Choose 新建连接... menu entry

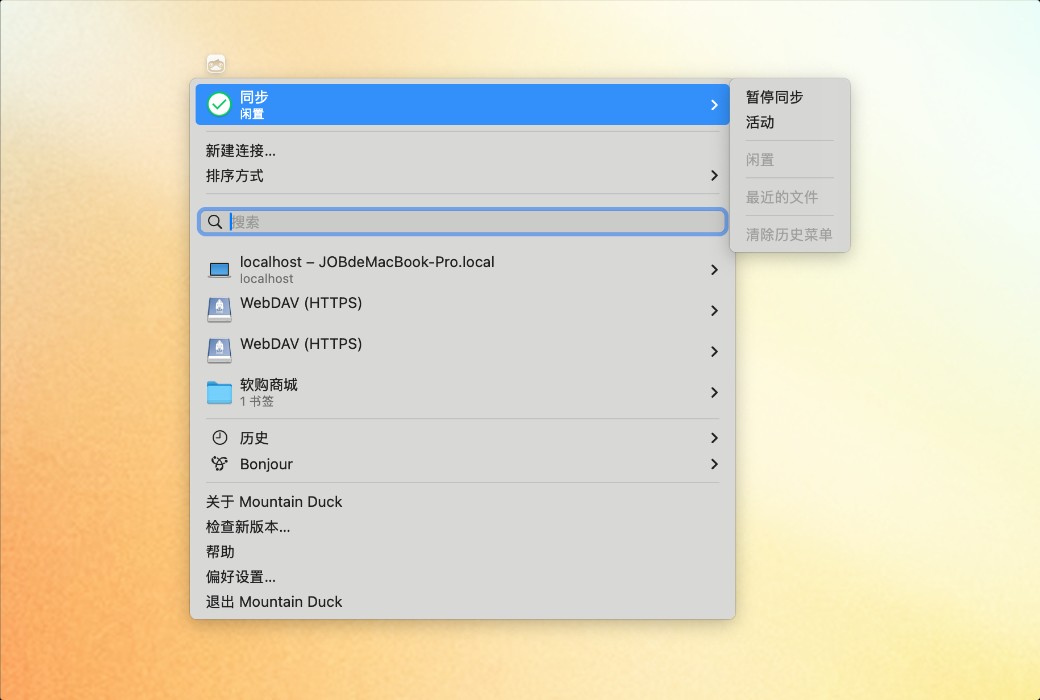[x=240, y=151]
